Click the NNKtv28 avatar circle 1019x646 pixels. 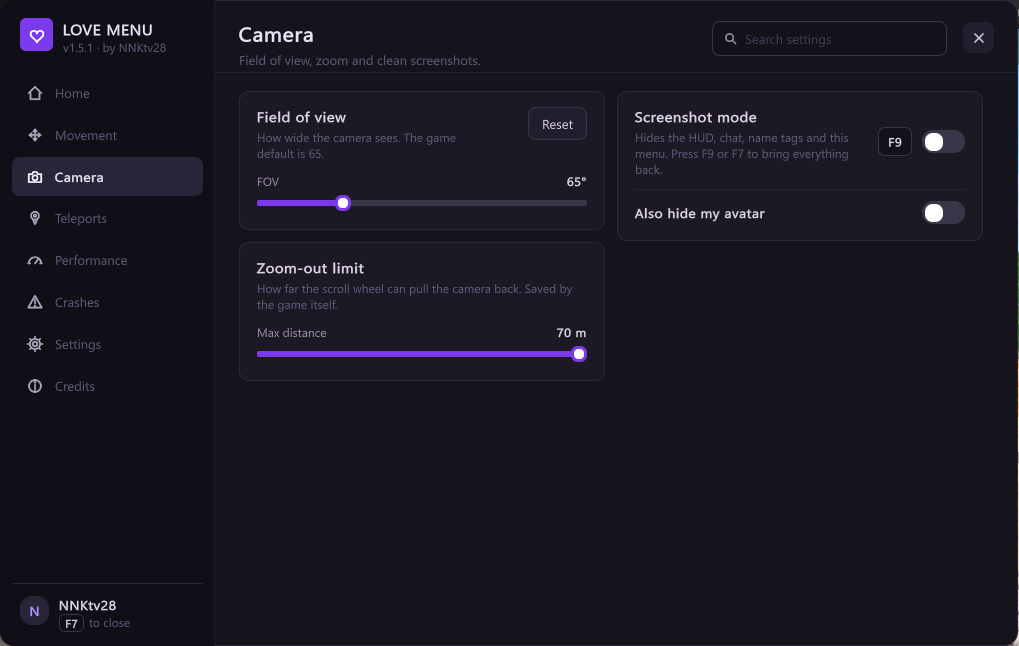[34, 611]
